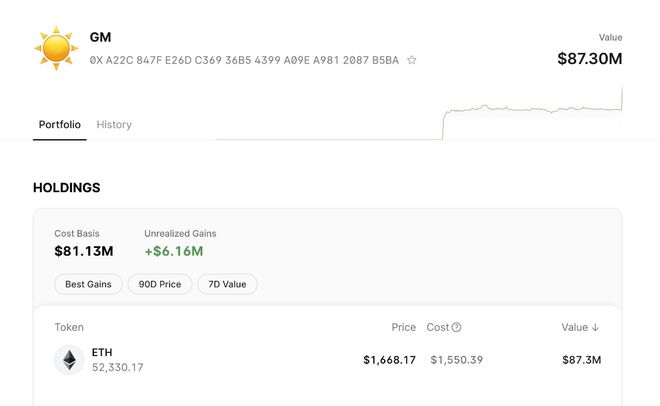Enable the 7D Value chip
This screenshot has height=406, width=660.
click(227, 284)
